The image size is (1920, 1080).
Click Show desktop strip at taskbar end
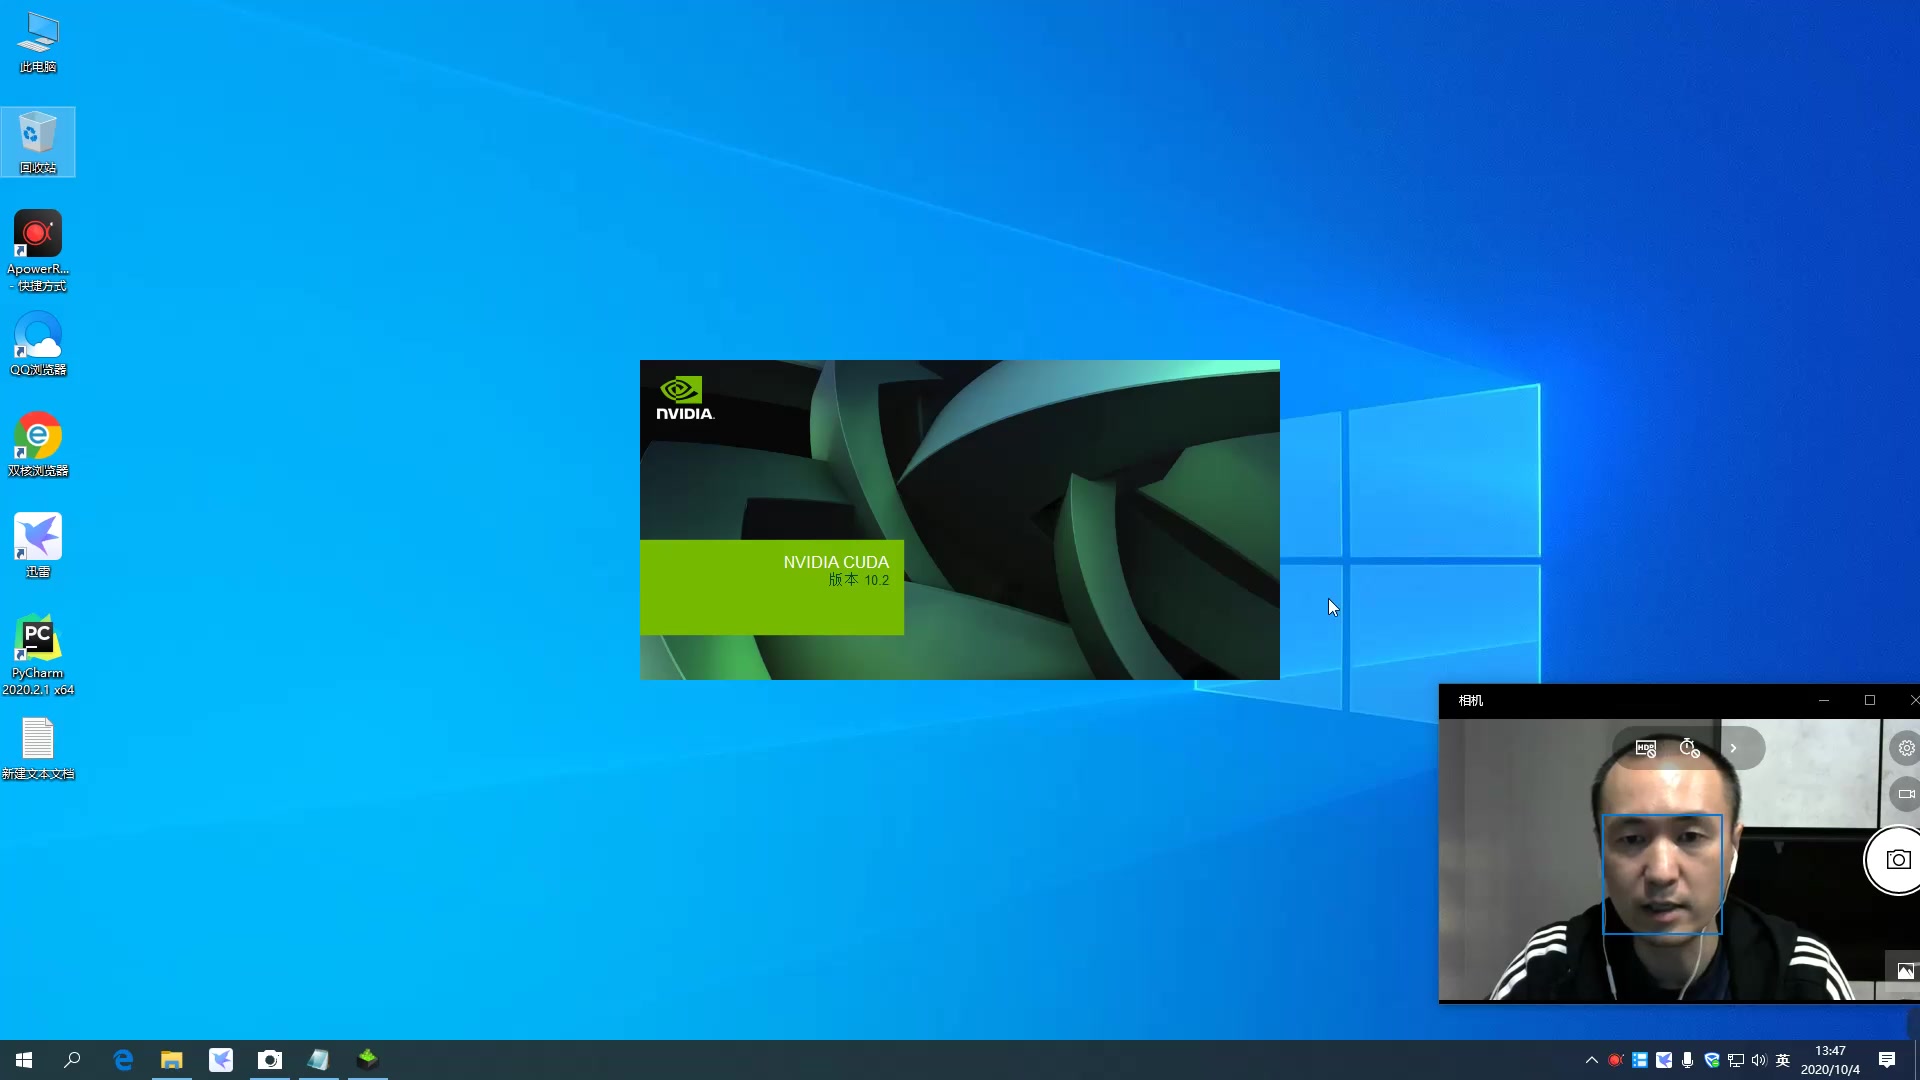1916,1060
